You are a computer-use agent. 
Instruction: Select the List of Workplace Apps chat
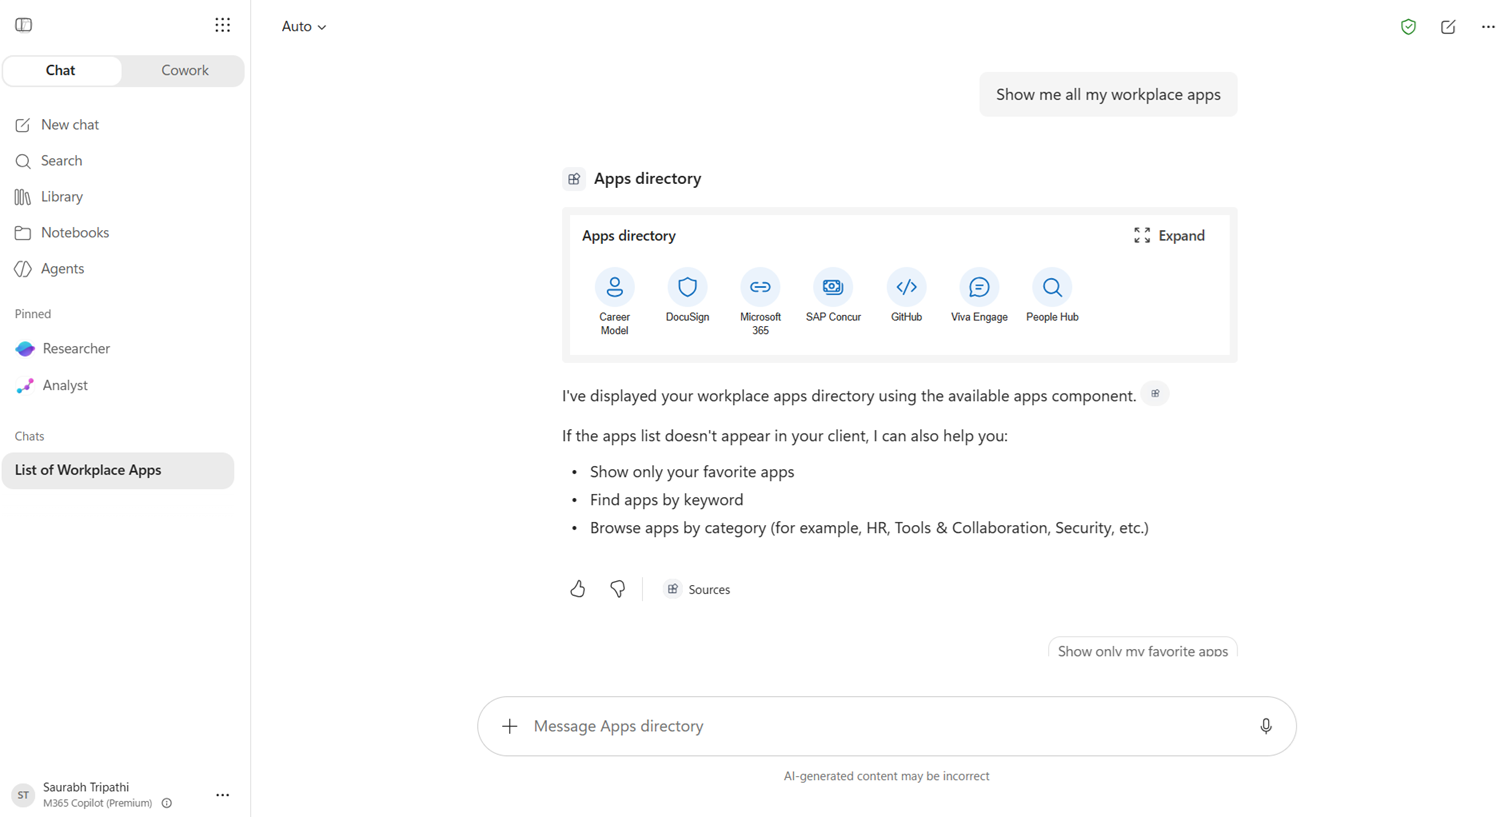point(118,471)
